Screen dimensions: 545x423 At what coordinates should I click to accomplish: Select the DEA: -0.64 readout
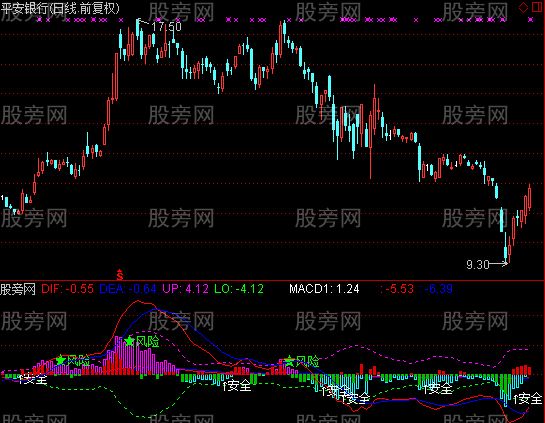click(x=128, y=289)
